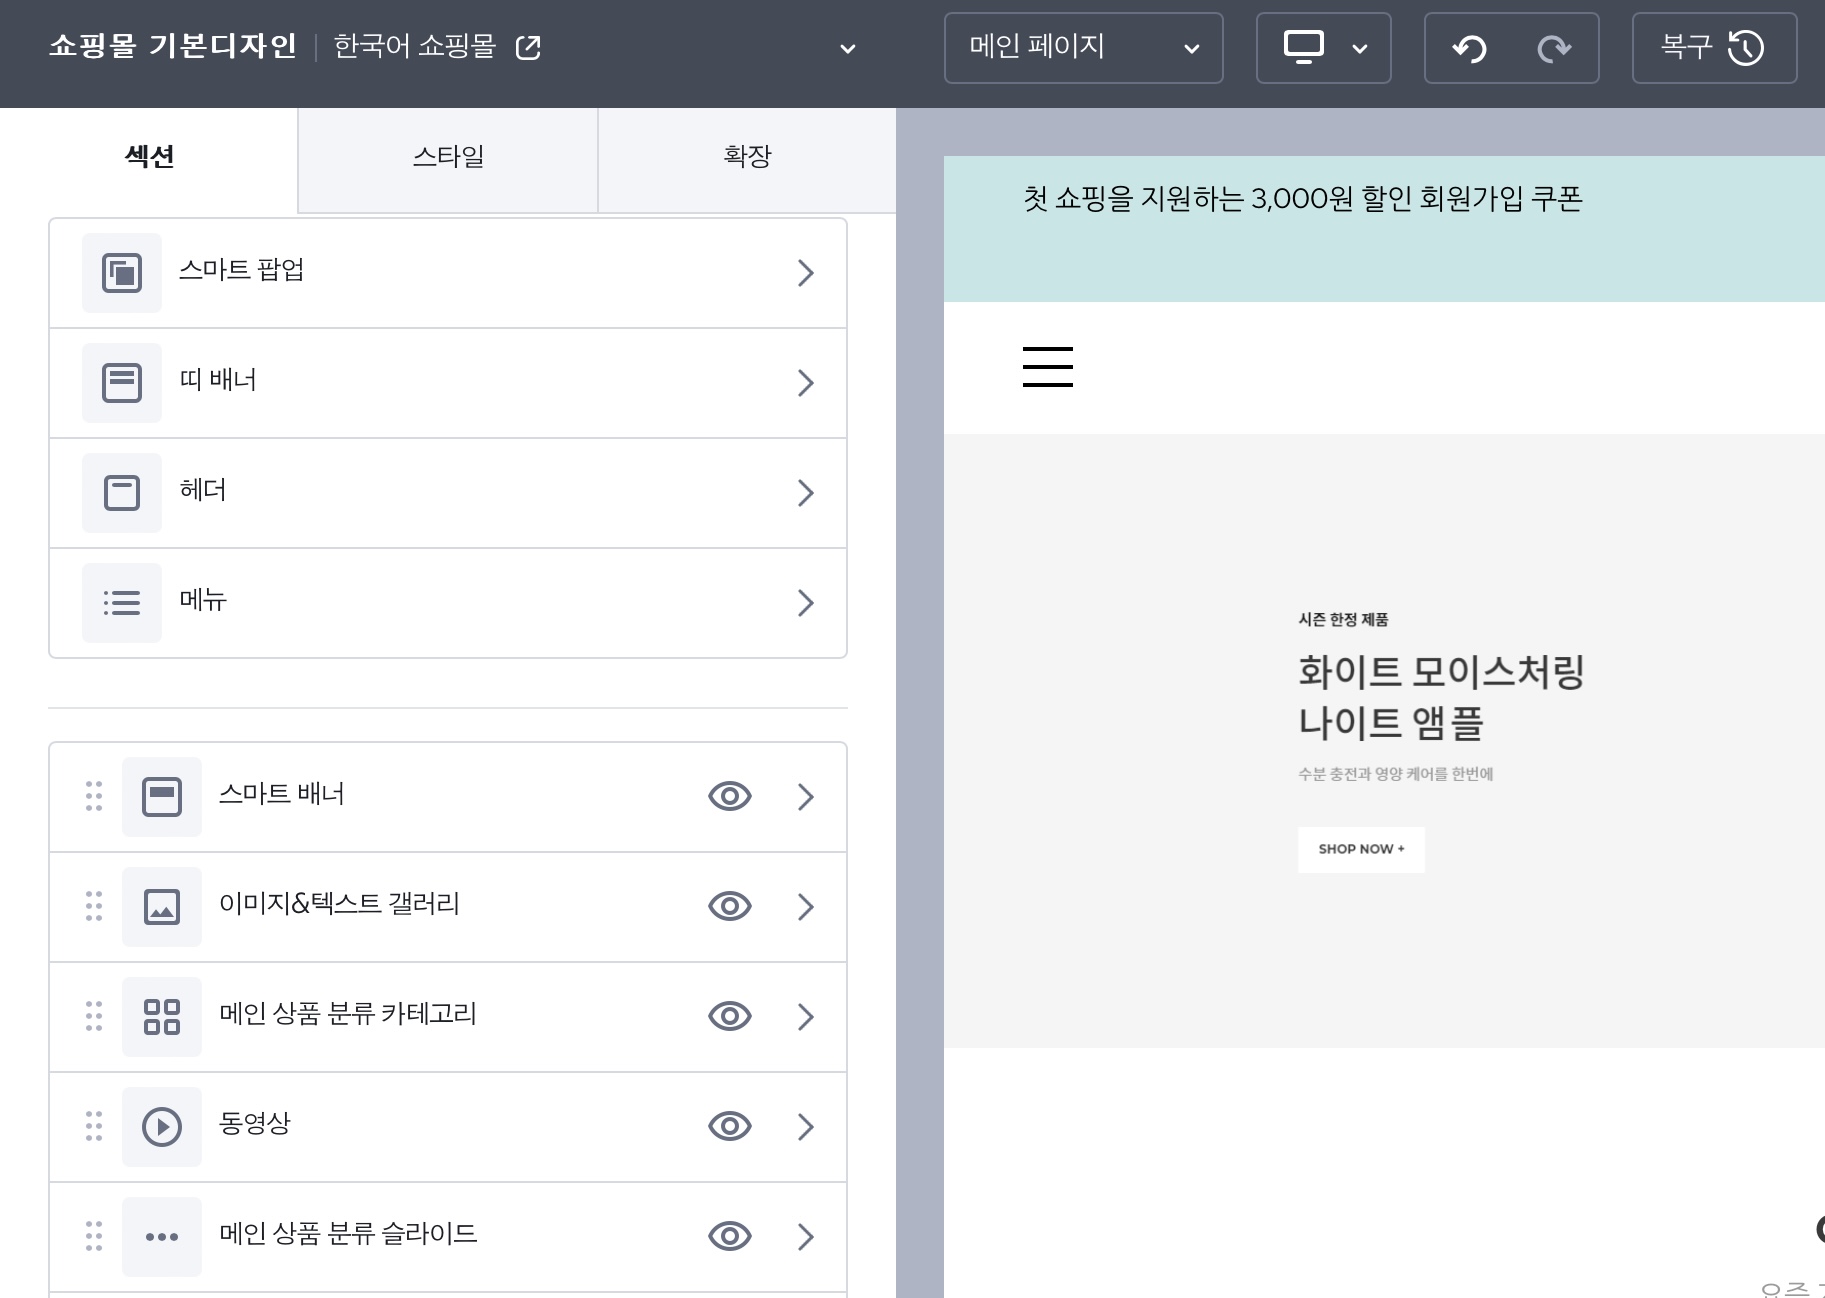Click the drag handle of 메인 상품 분류 카테고리

tap(94, 1016)
